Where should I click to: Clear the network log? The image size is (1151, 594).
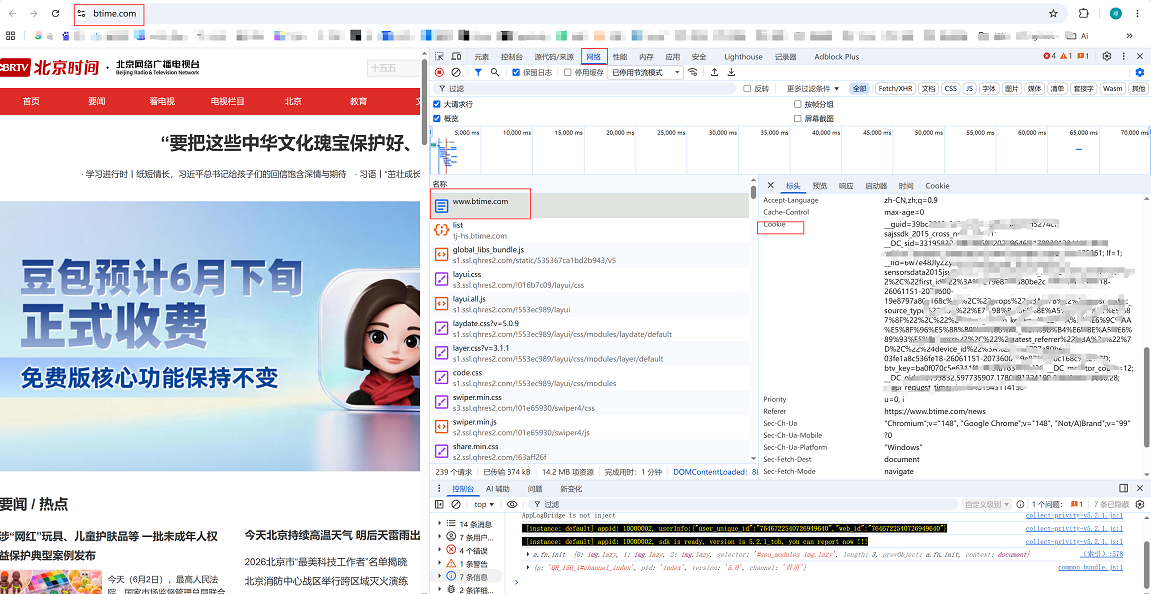456,72
